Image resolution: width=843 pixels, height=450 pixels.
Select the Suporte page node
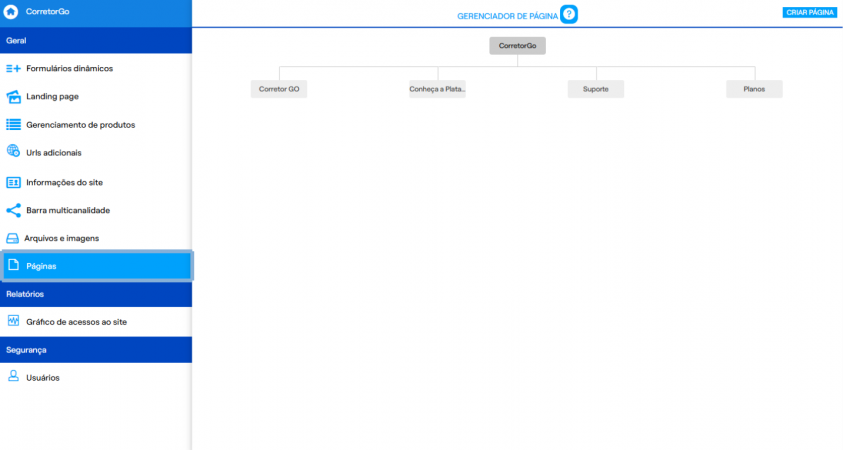pos(596,89)
